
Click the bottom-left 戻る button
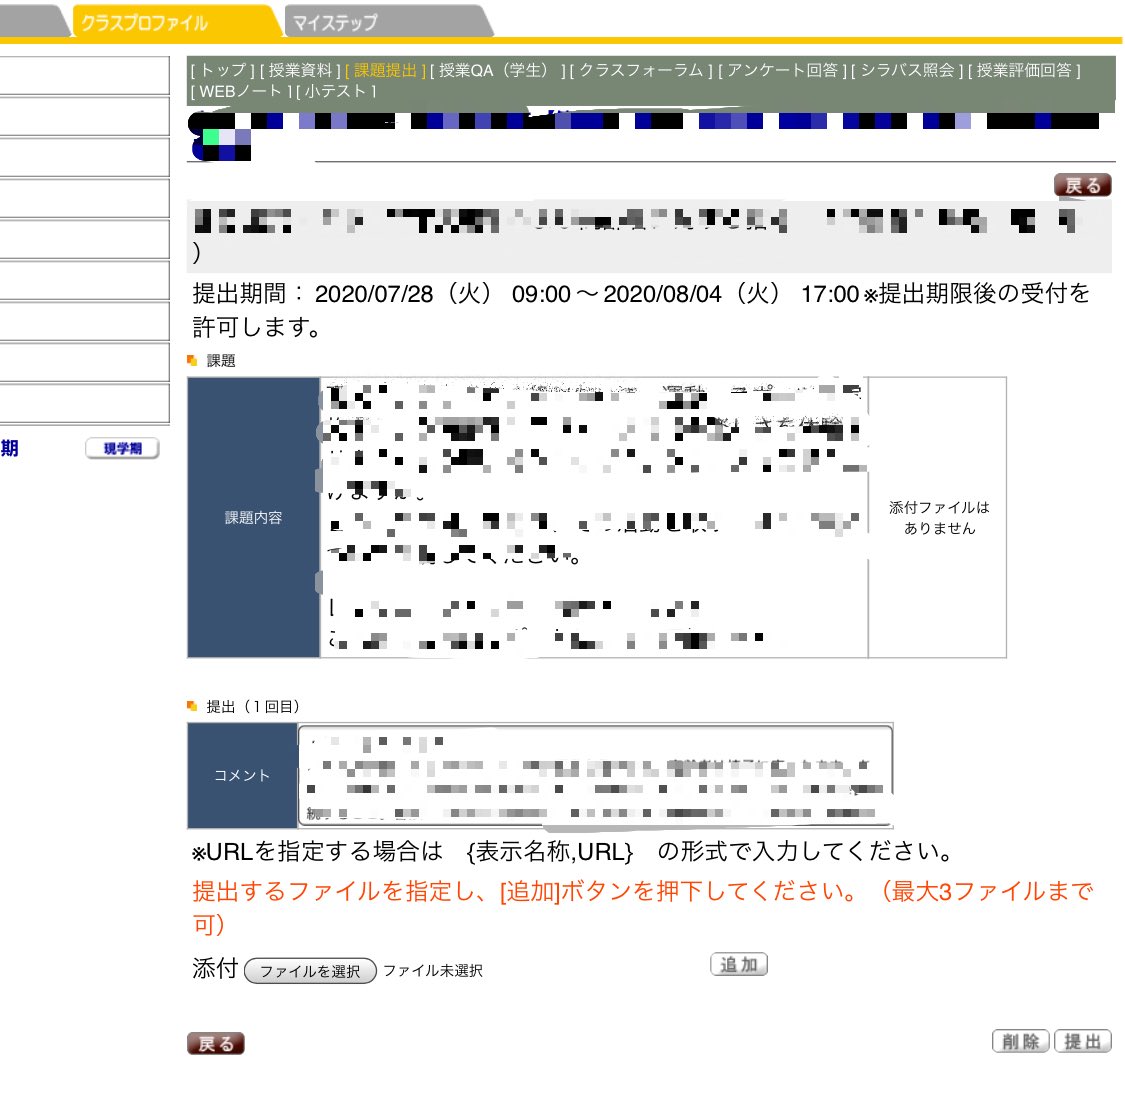pyautogui.click(x=214, y=1043)
